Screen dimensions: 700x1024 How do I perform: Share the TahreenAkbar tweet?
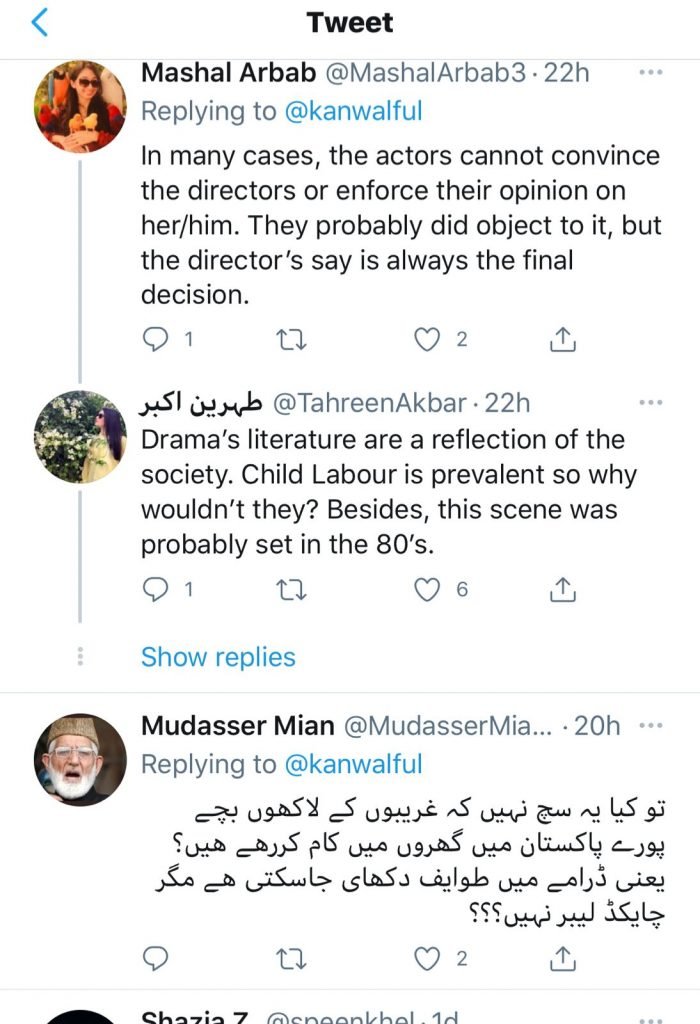click(x=563, y=590)
